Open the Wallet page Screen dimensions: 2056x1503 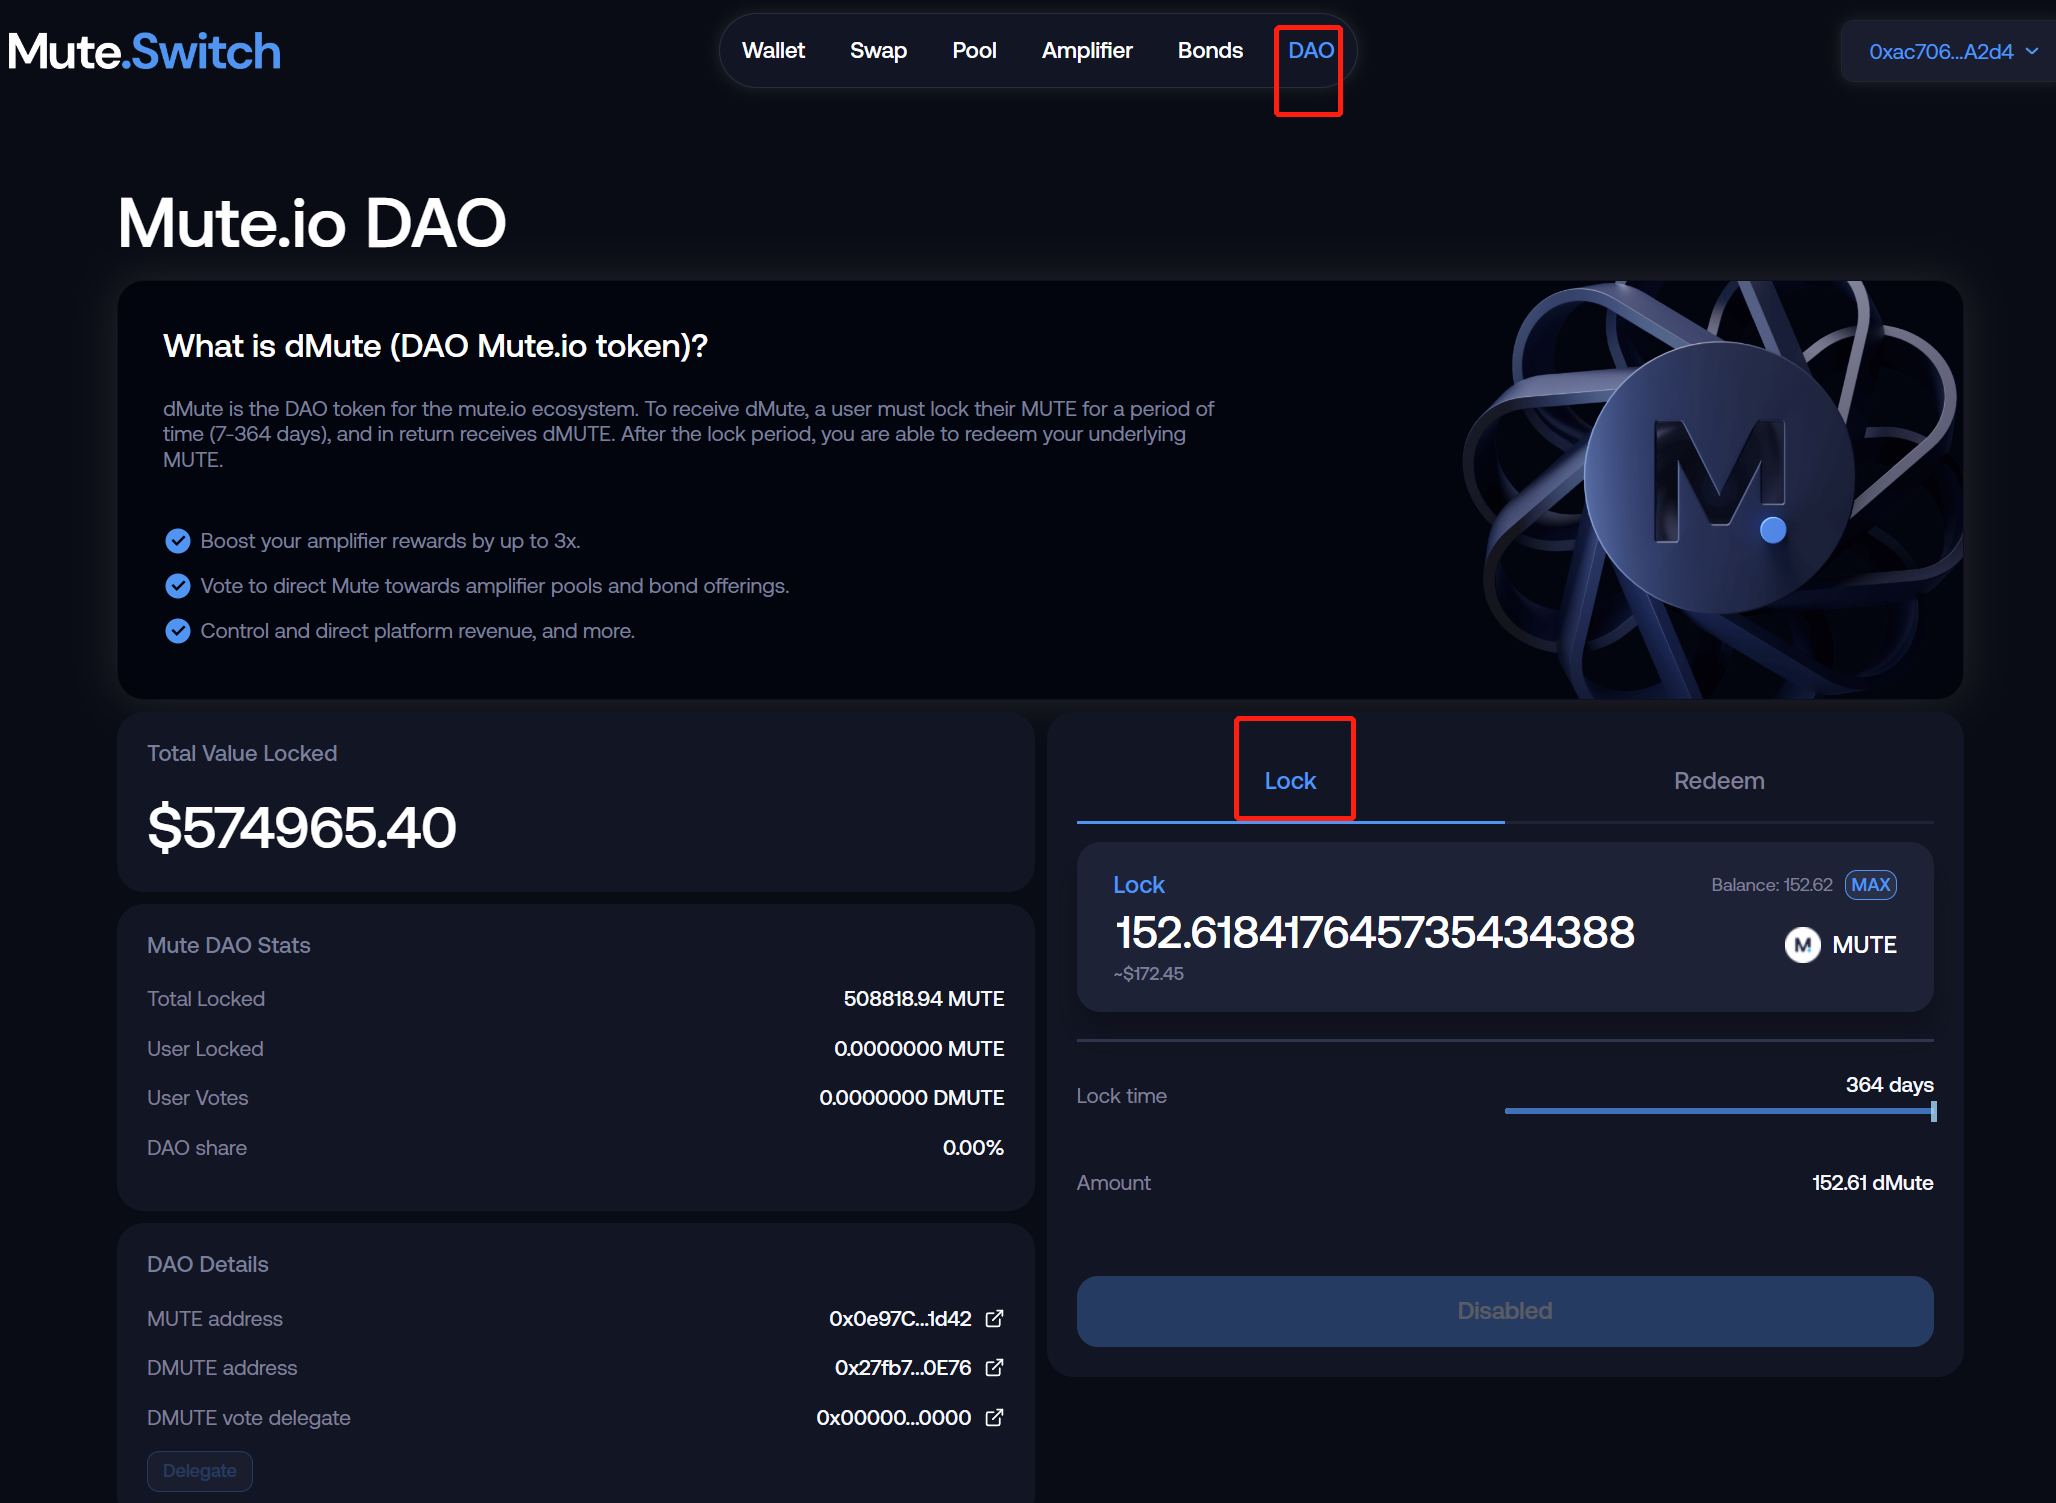(773, 50)
